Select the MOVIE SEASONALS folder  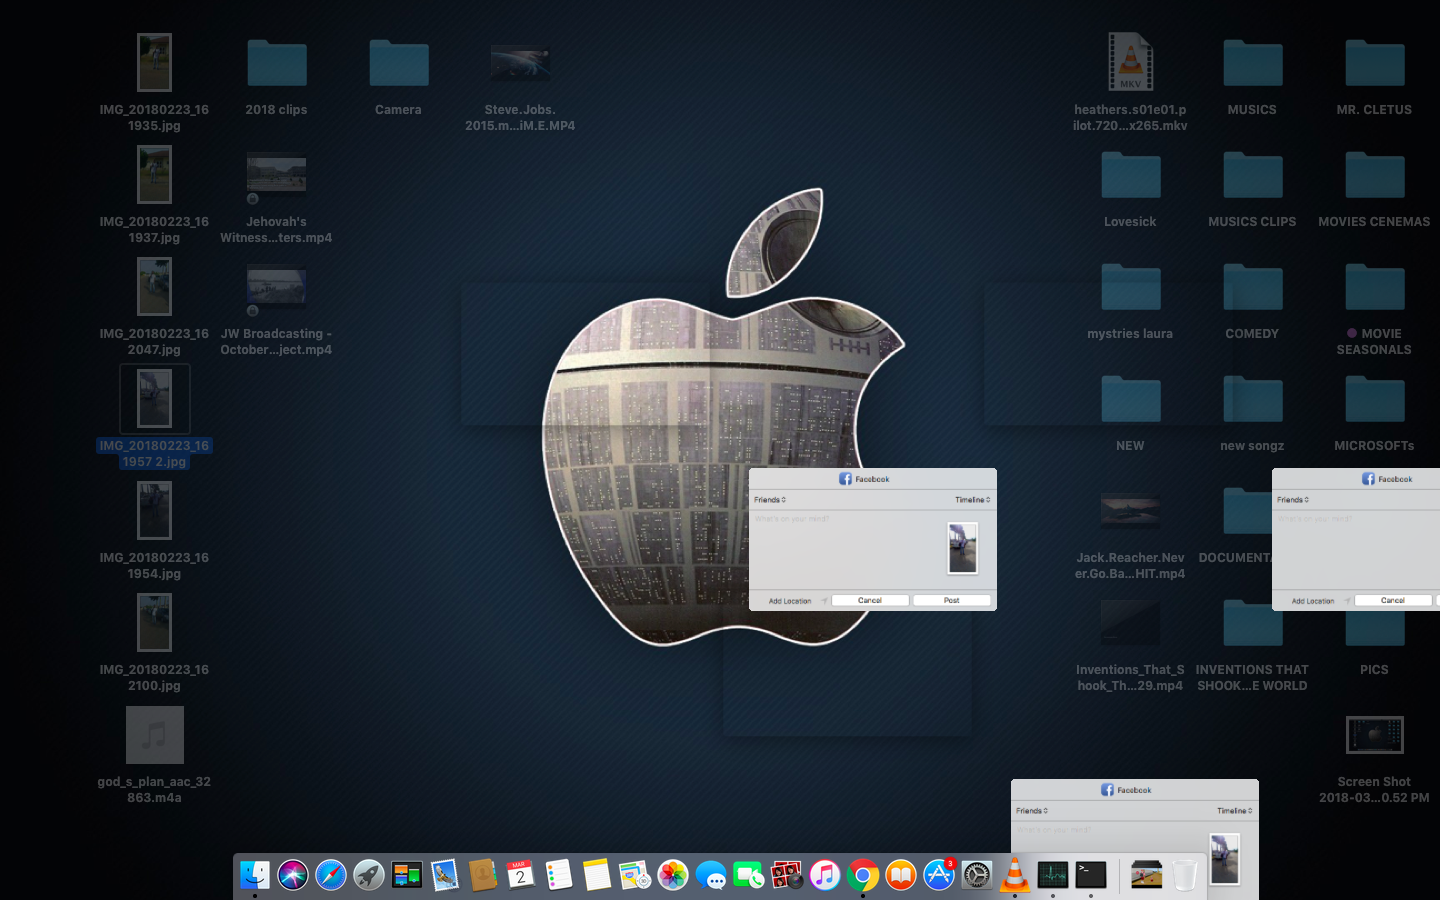(x=1375, y=287)
